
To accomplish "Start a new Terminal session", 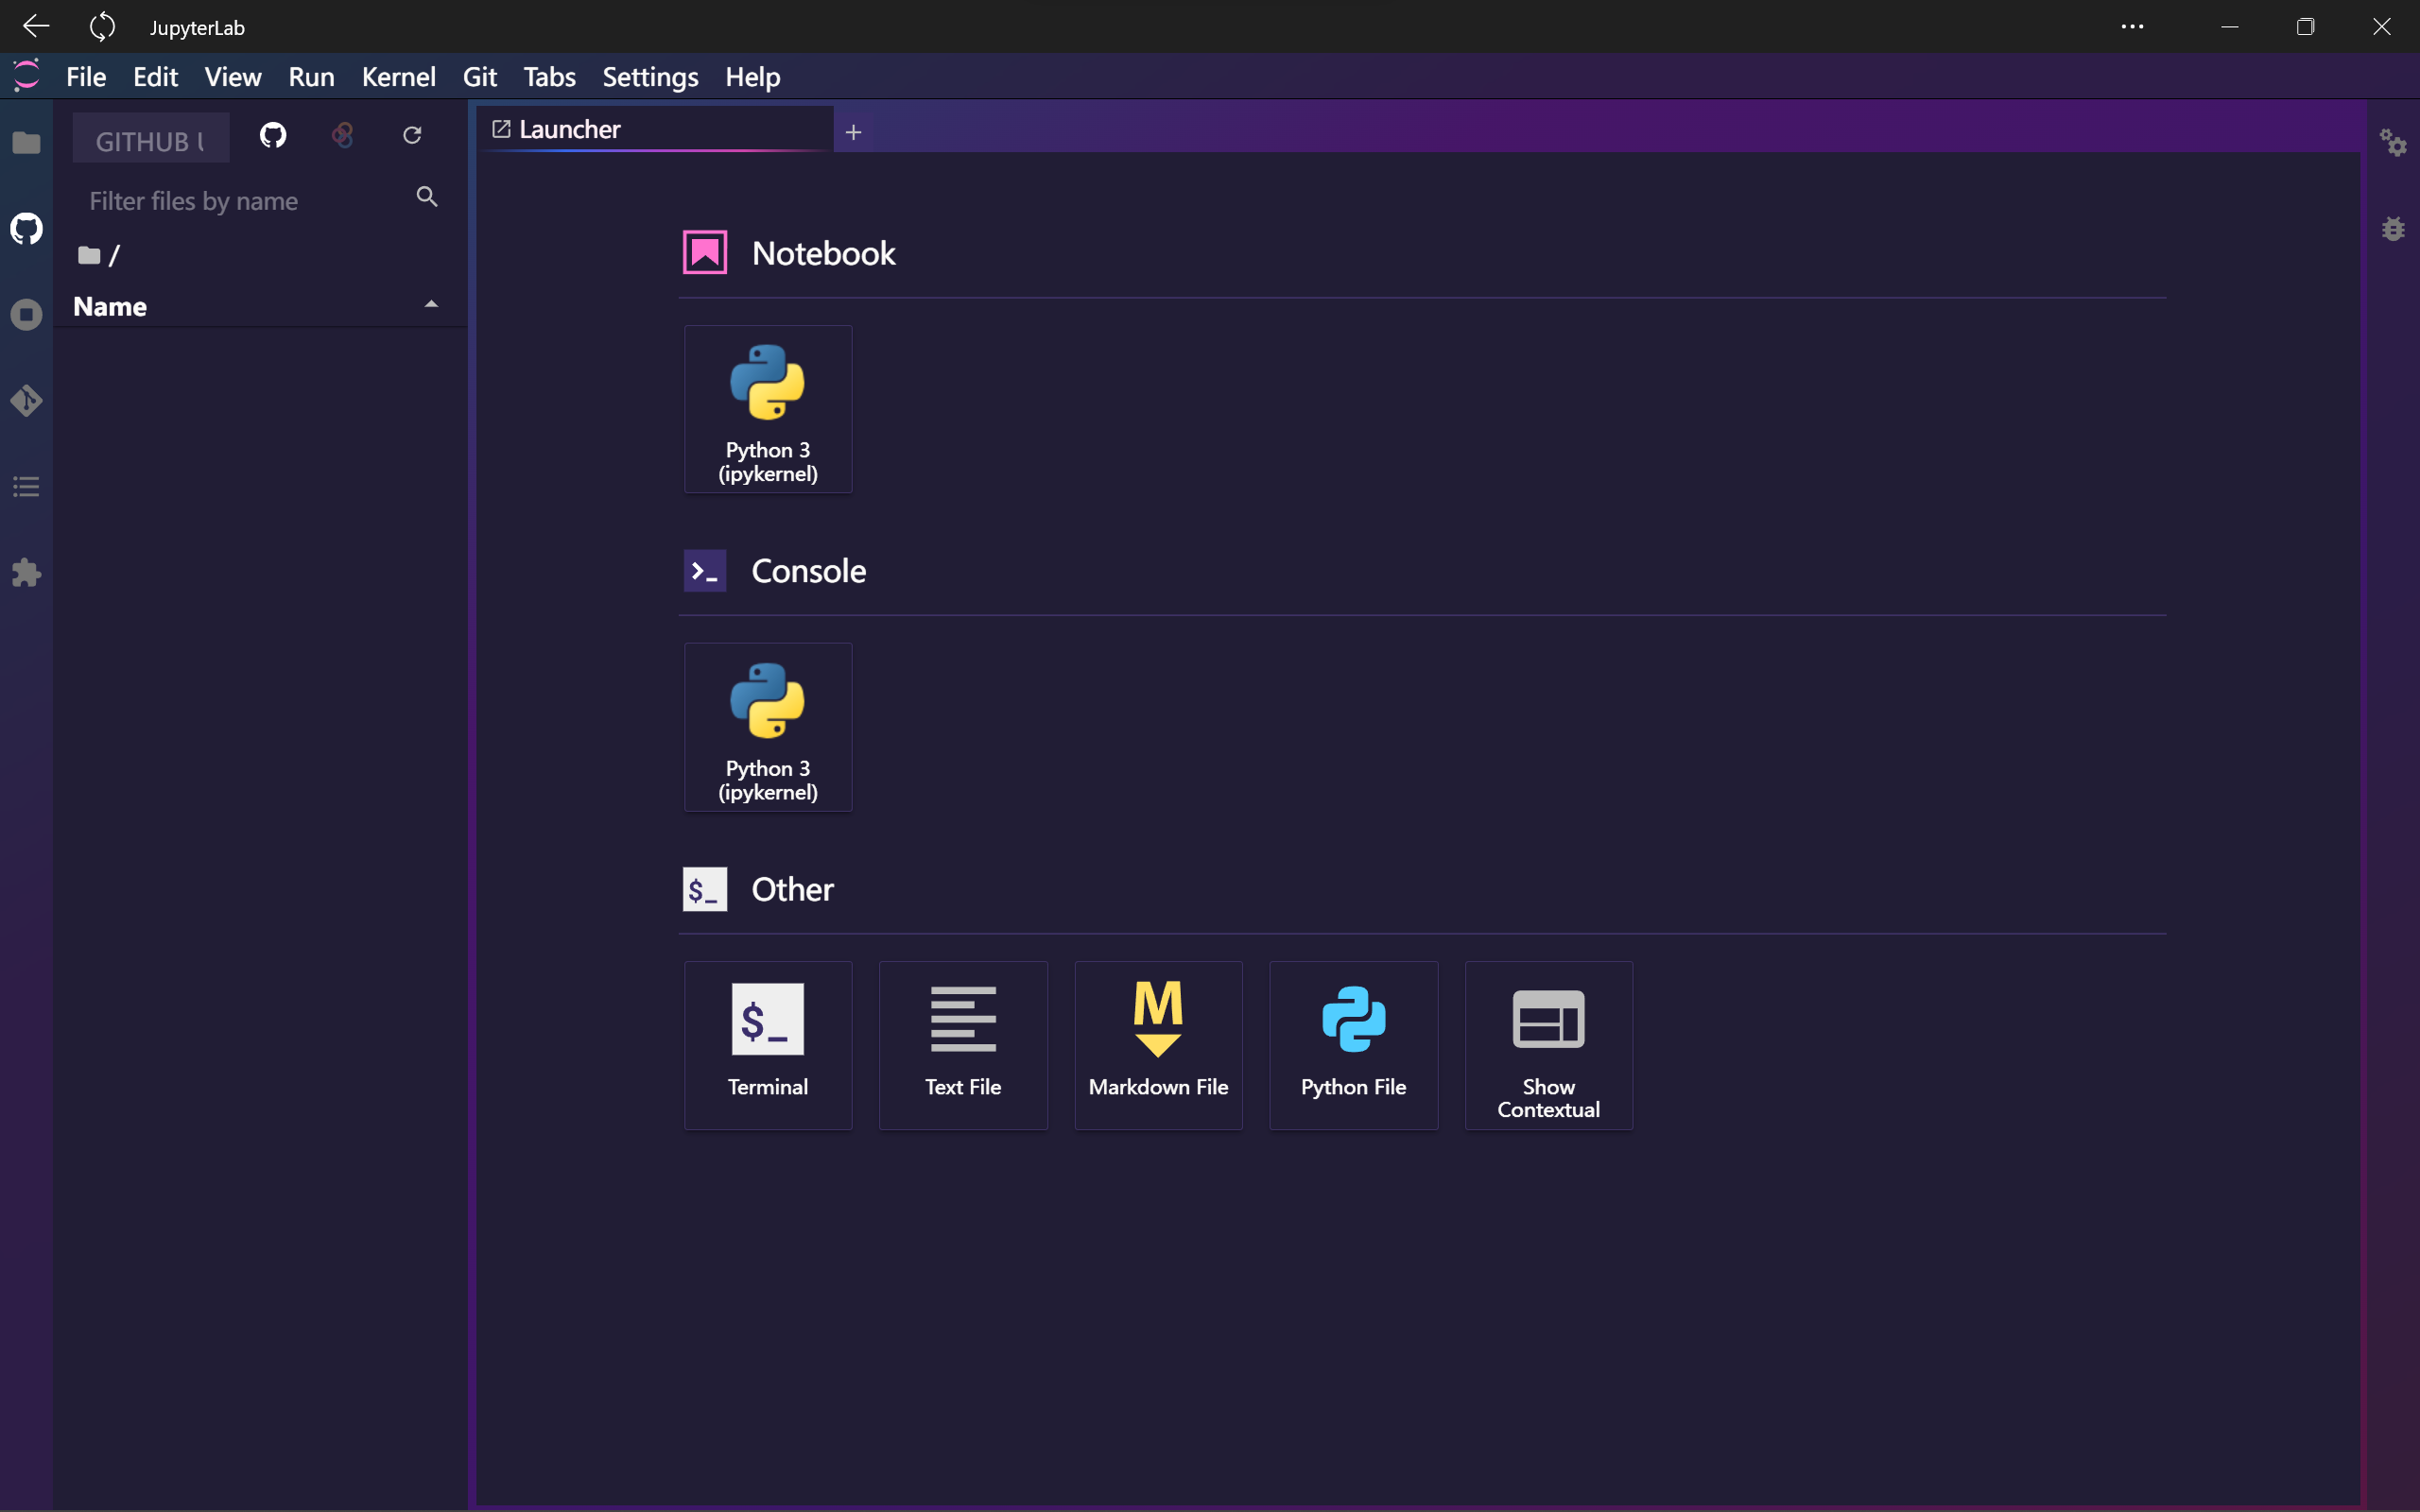I will point(768,1045).
